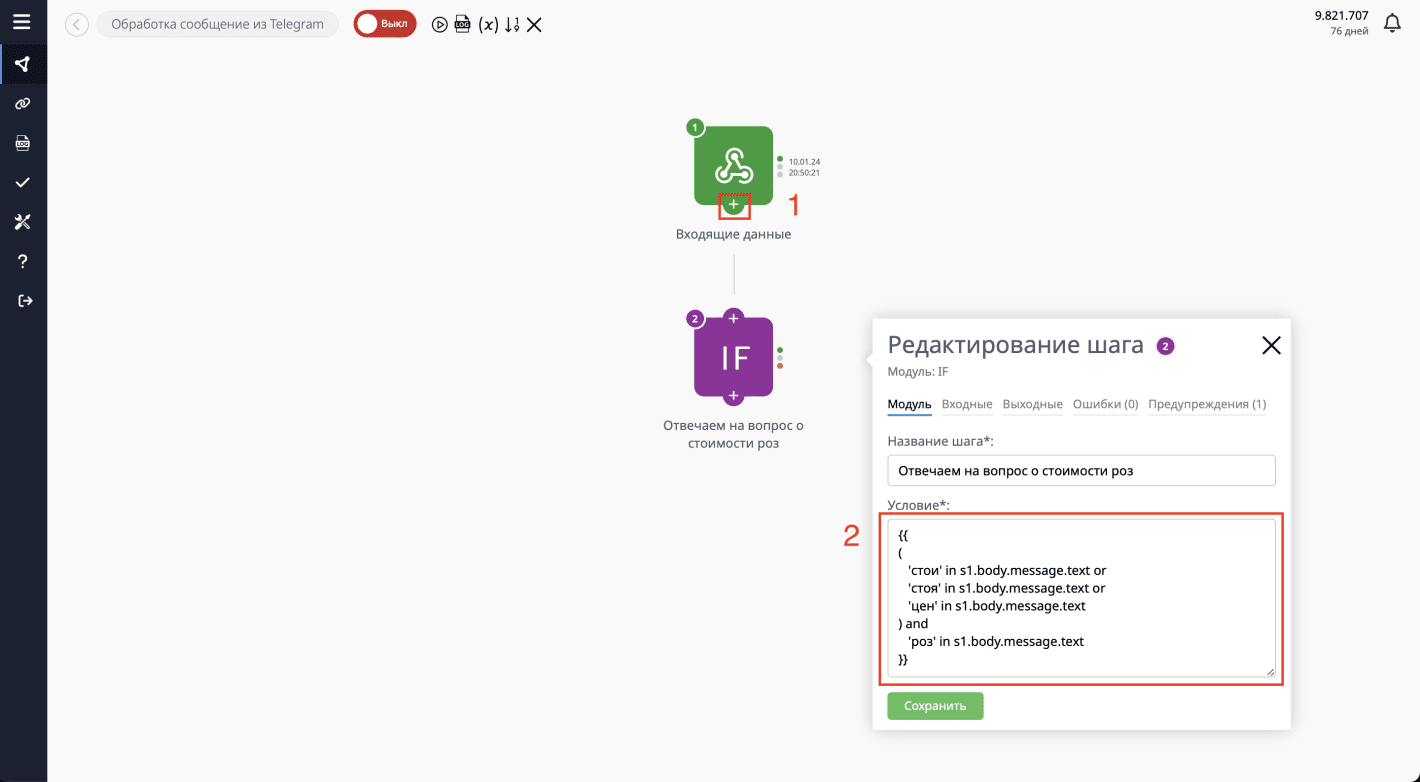This screenshot has width=1420, height=782.
Task: Enable the scenario with the Выкл toggle
Action: (x=384, y=23)
